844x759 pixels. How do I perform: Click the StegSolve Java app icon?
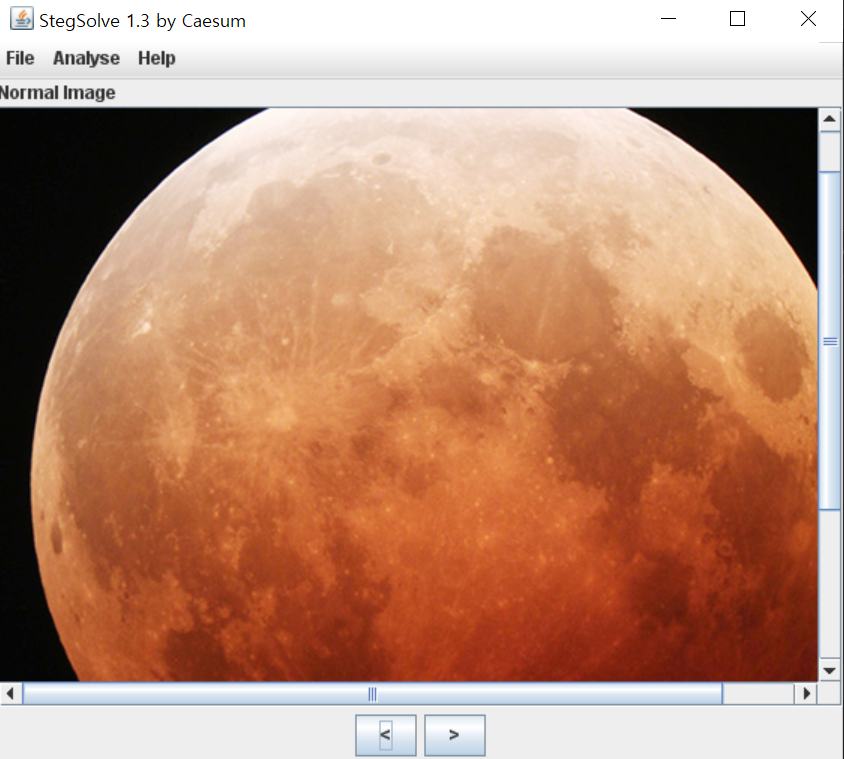click(x=22, y=19)
